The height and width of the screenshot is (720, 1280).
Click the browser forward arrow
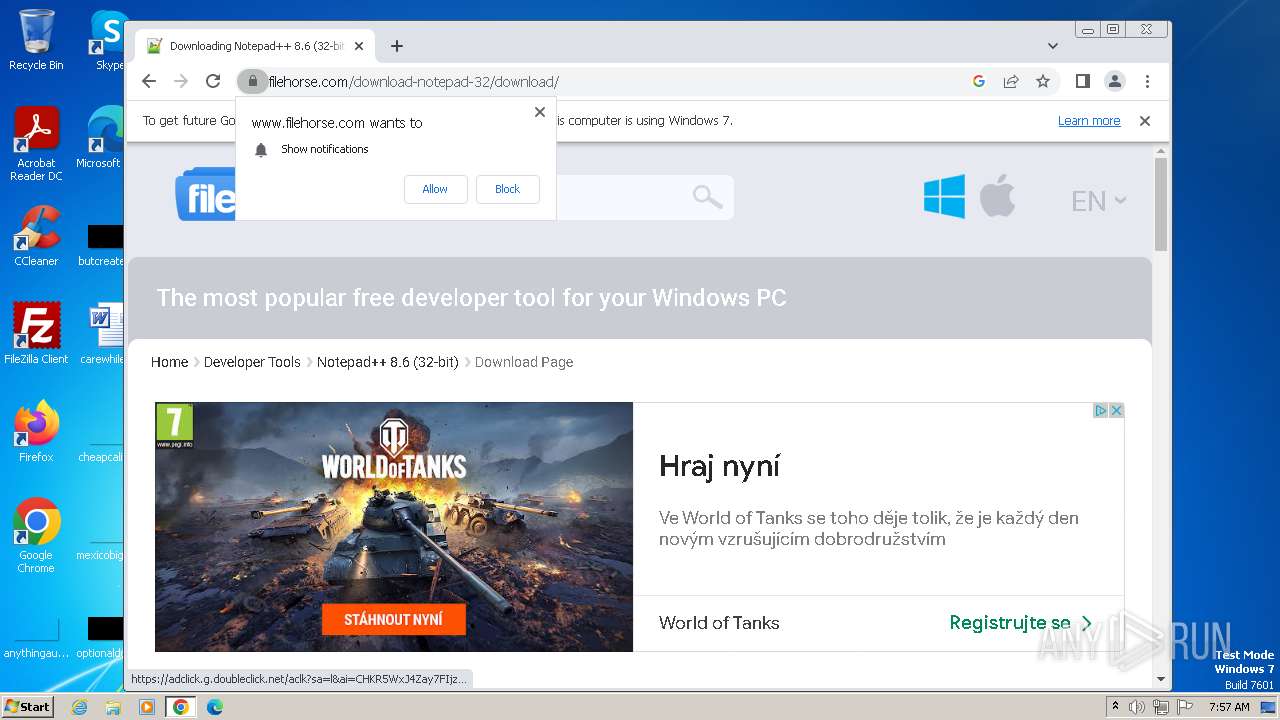[181, 81]
